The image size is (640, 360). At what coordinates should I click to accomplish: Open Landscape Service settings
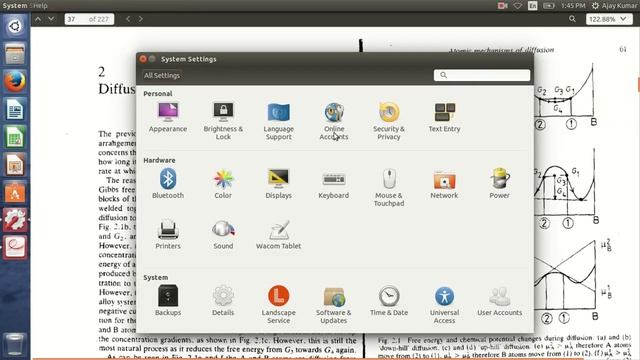[278, 304]
